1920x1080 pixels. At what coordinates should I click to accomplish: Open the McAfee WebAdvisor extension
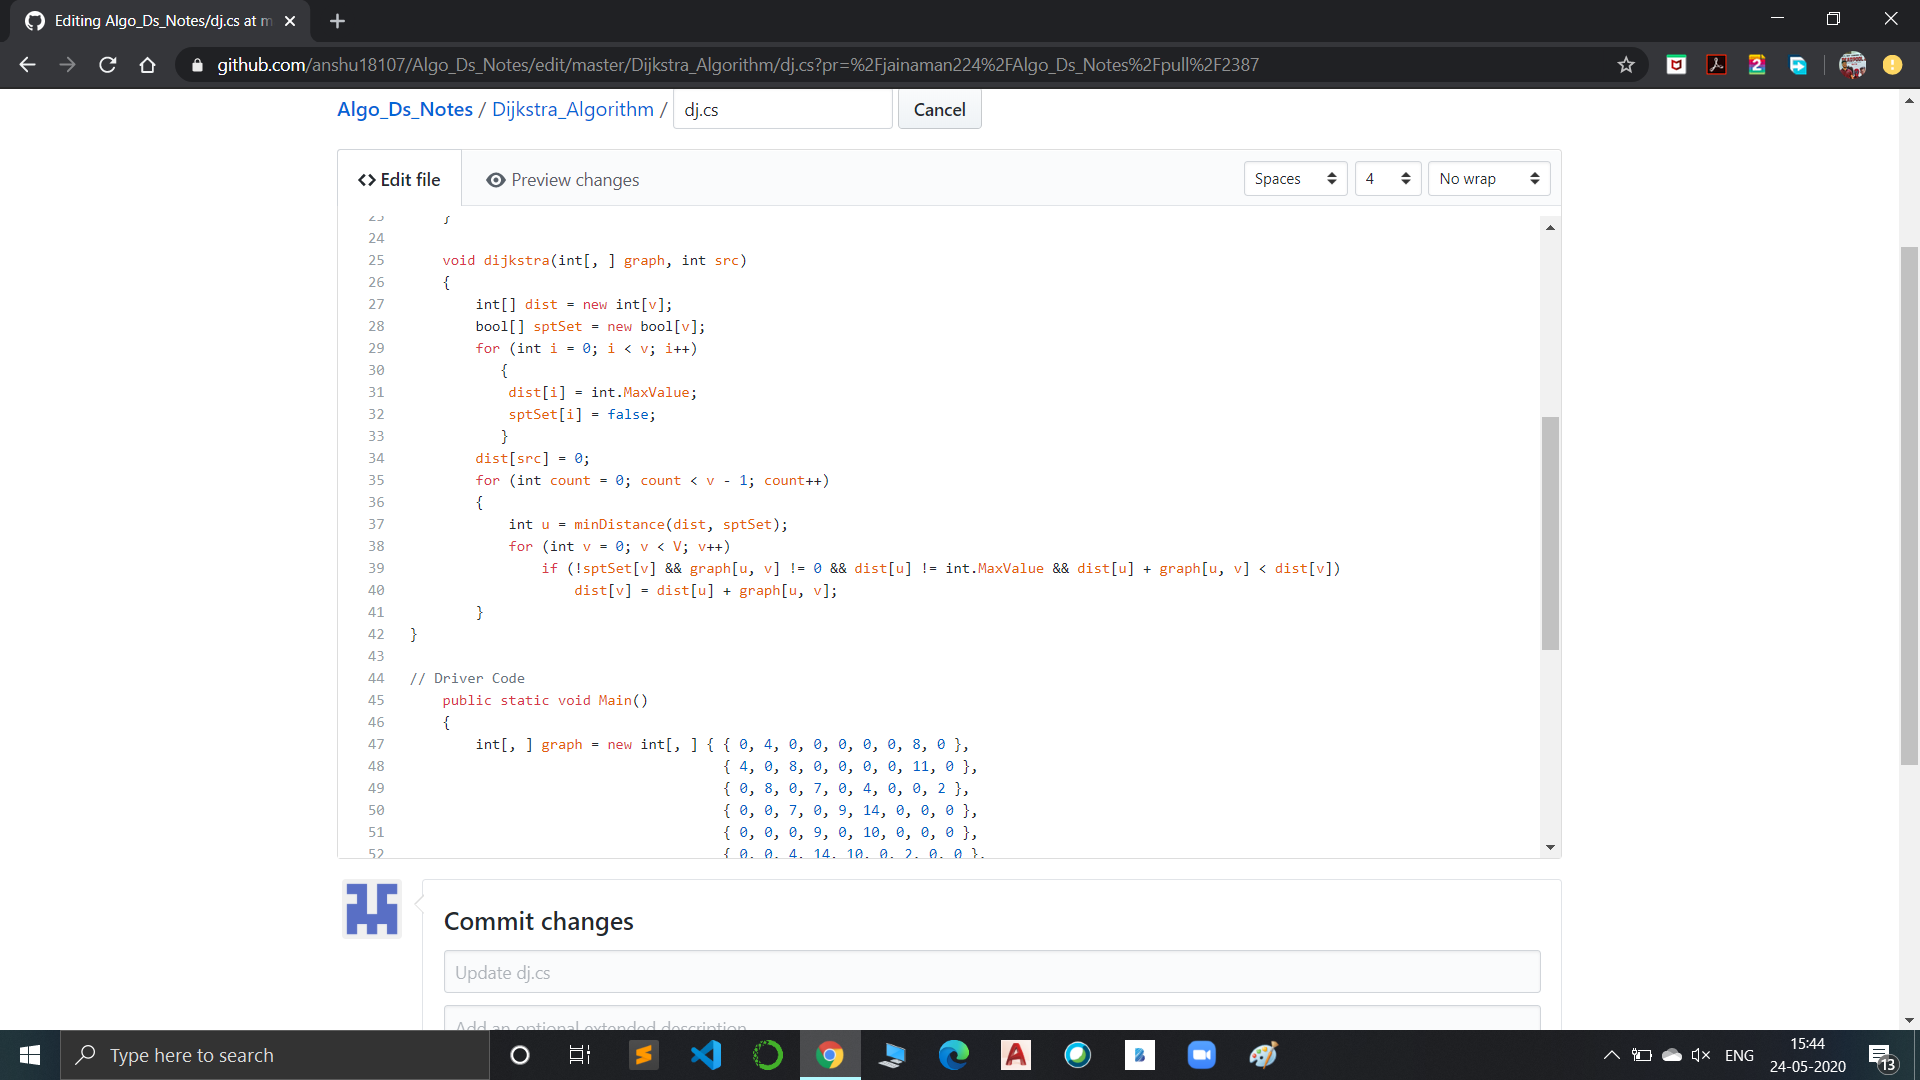pyautogui.click(x=1676, y=64)
